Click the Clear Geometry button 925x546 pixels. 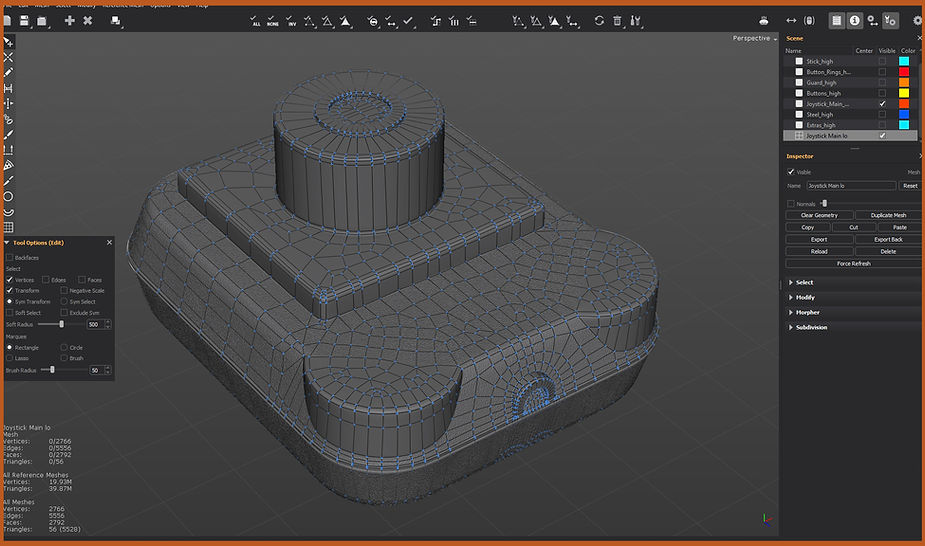coord(819,215)
